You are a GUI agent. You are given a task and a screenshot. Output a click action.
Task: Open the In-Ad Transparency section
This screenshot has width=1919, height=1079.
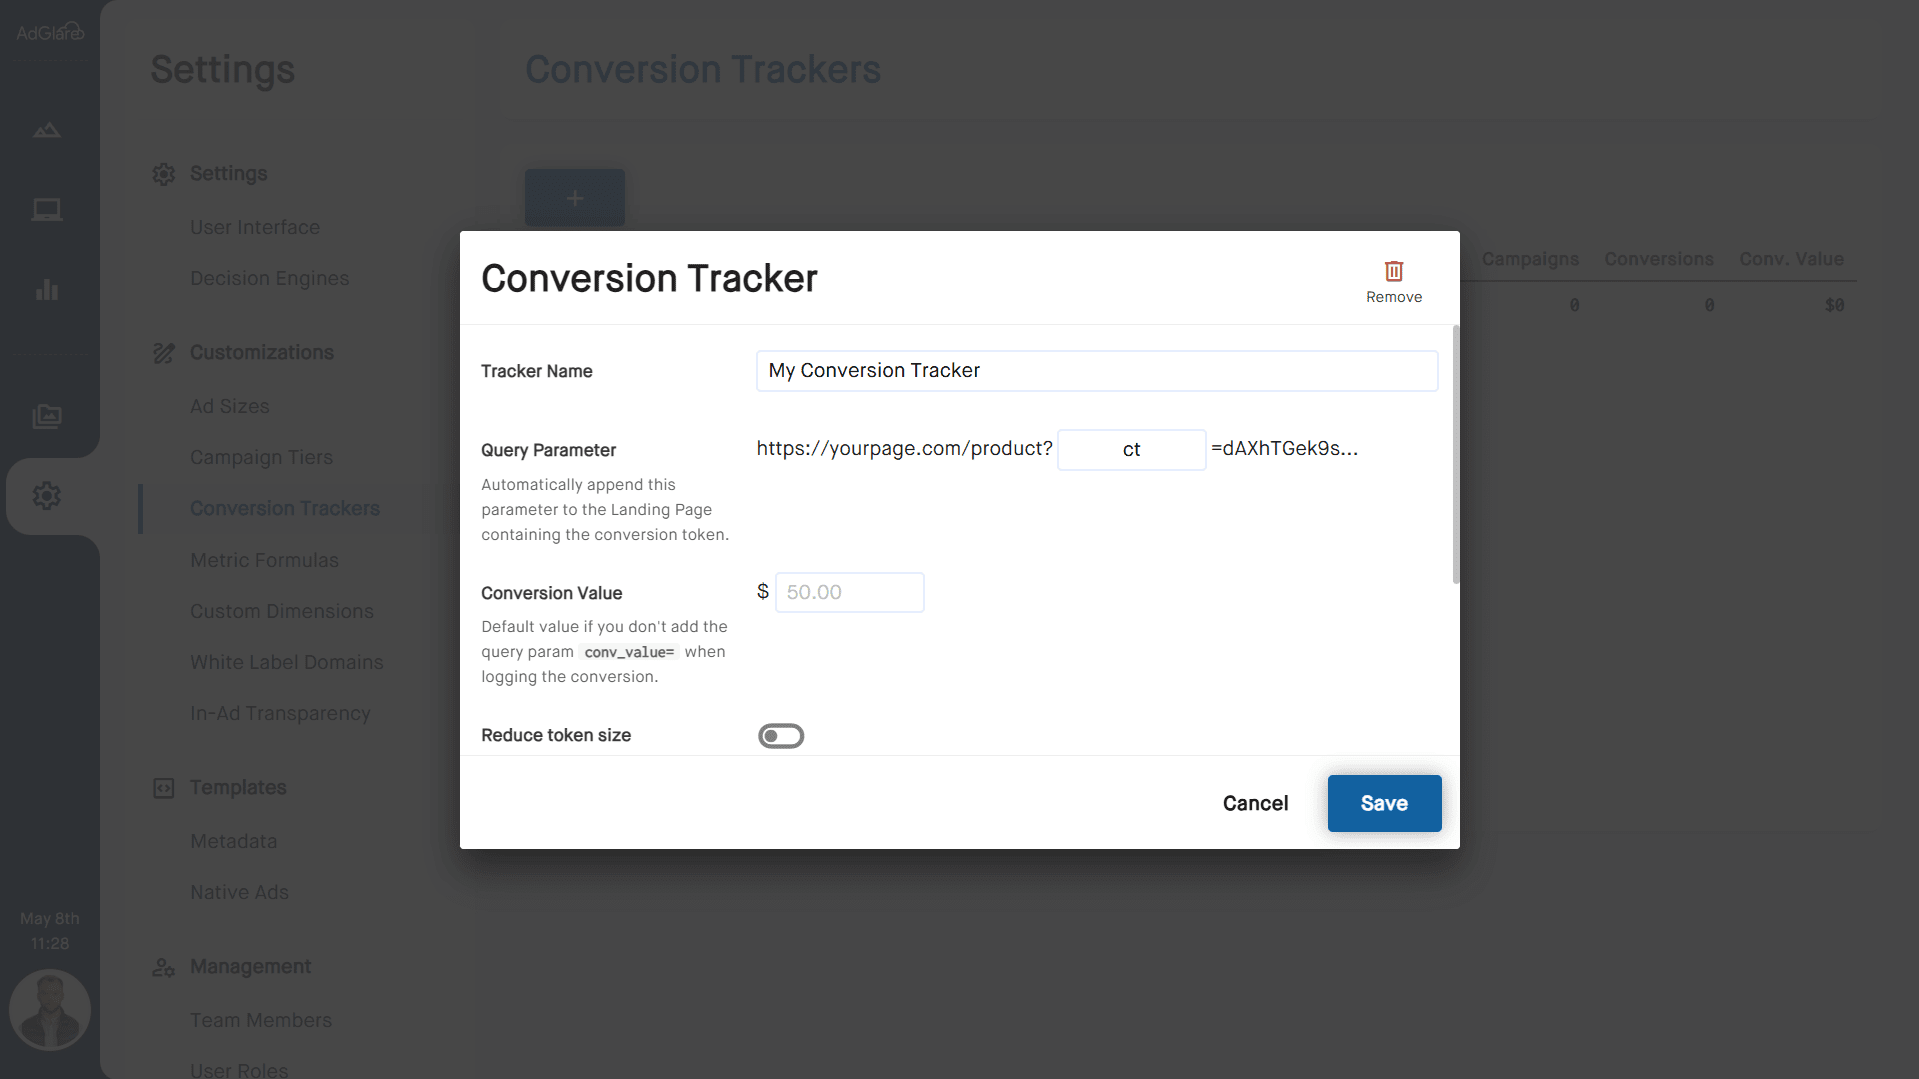click(280, 713)
